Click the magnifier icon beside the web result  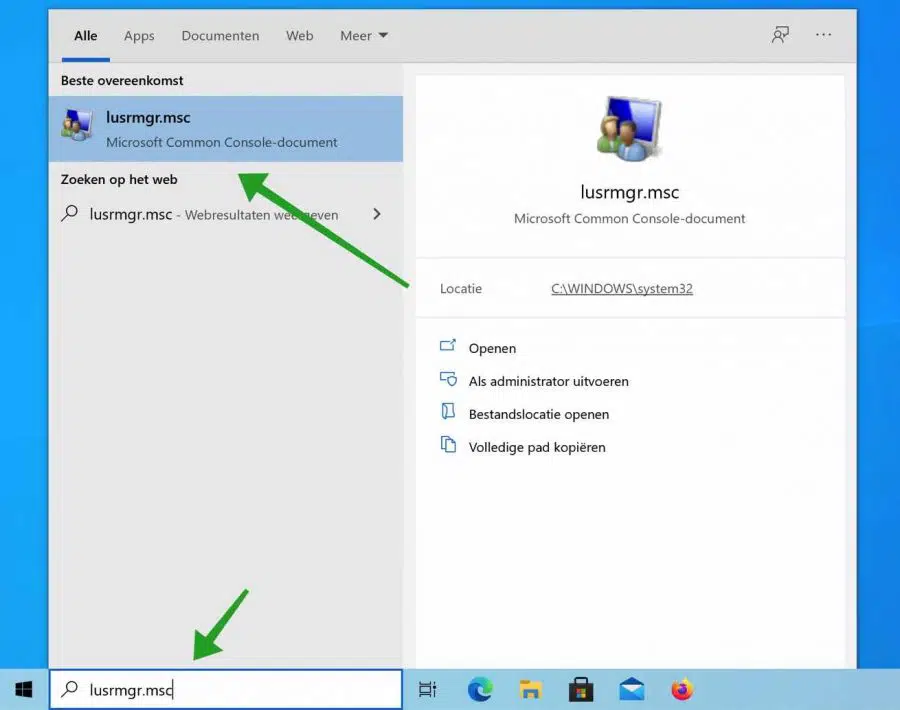coord(69,214)
